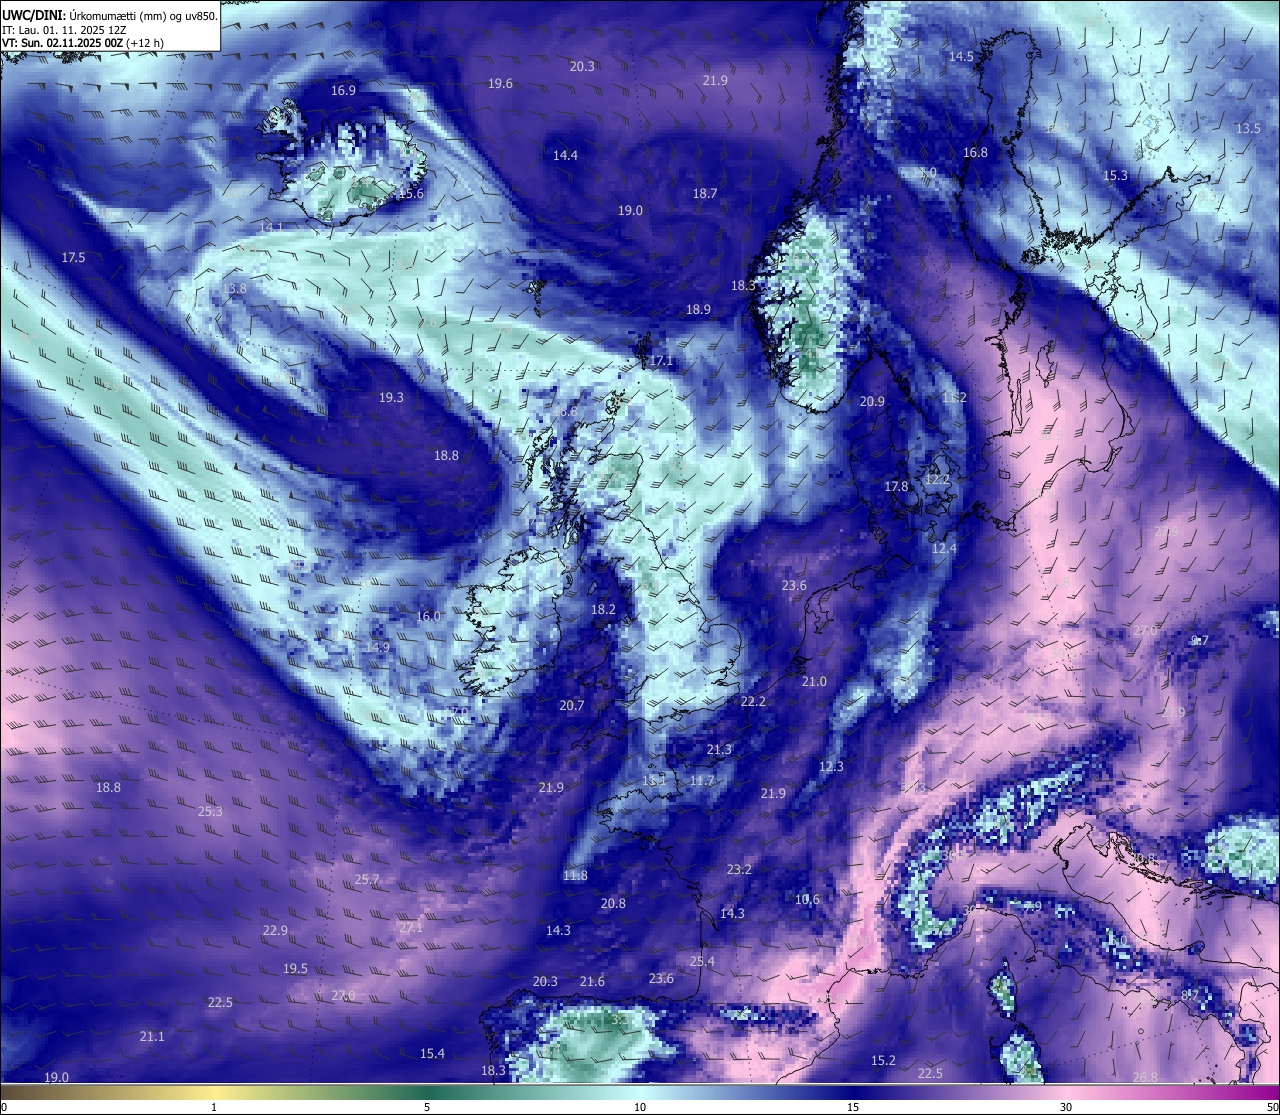The width and height of the screenshot is (1280, 1115).
Task: Click the 14.4 value on the map
Action: click(565, 155)
